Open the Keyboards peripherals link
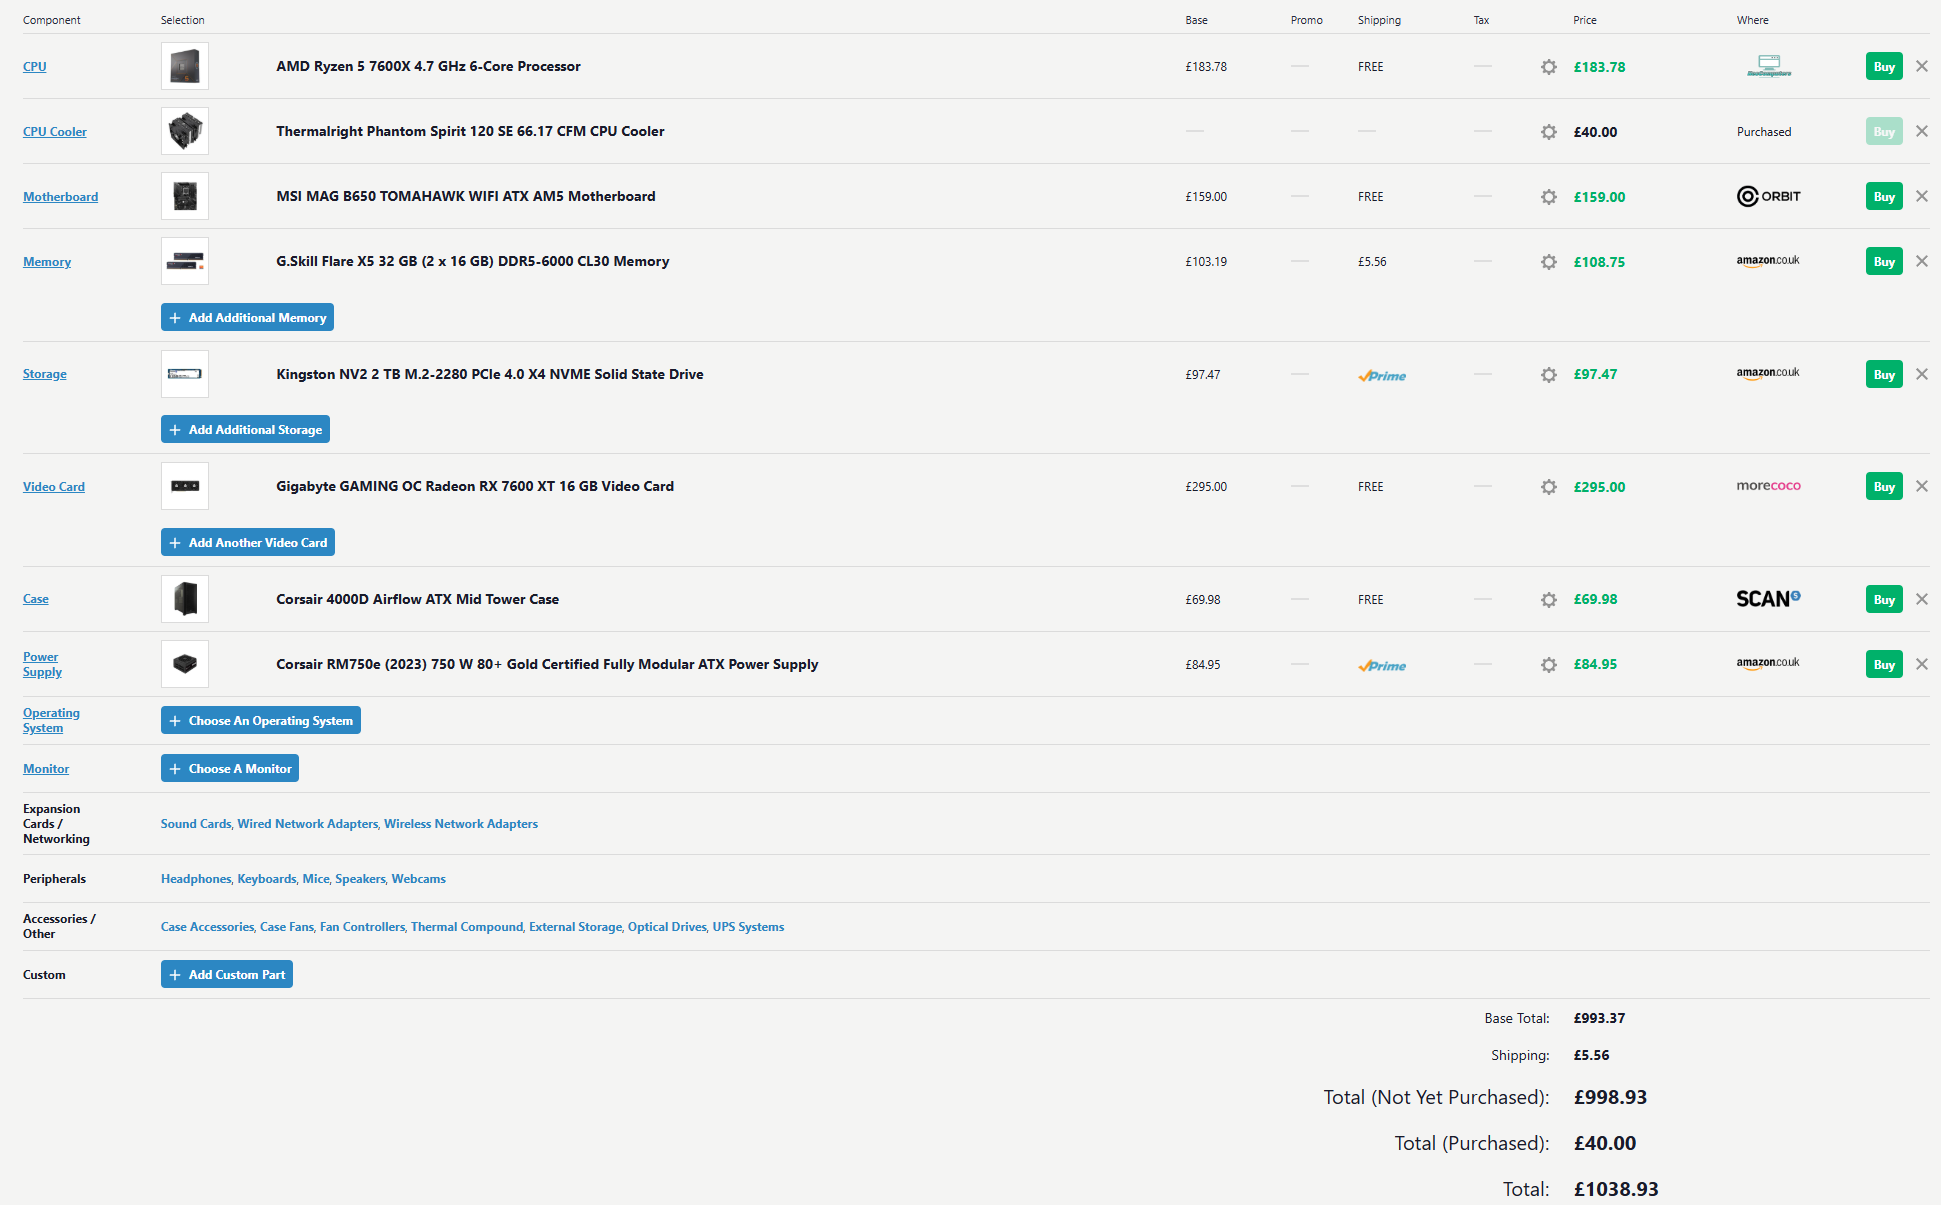The width and height of the screenshot is (1941, 1205). pyautogui.click(x=267, y=879)
